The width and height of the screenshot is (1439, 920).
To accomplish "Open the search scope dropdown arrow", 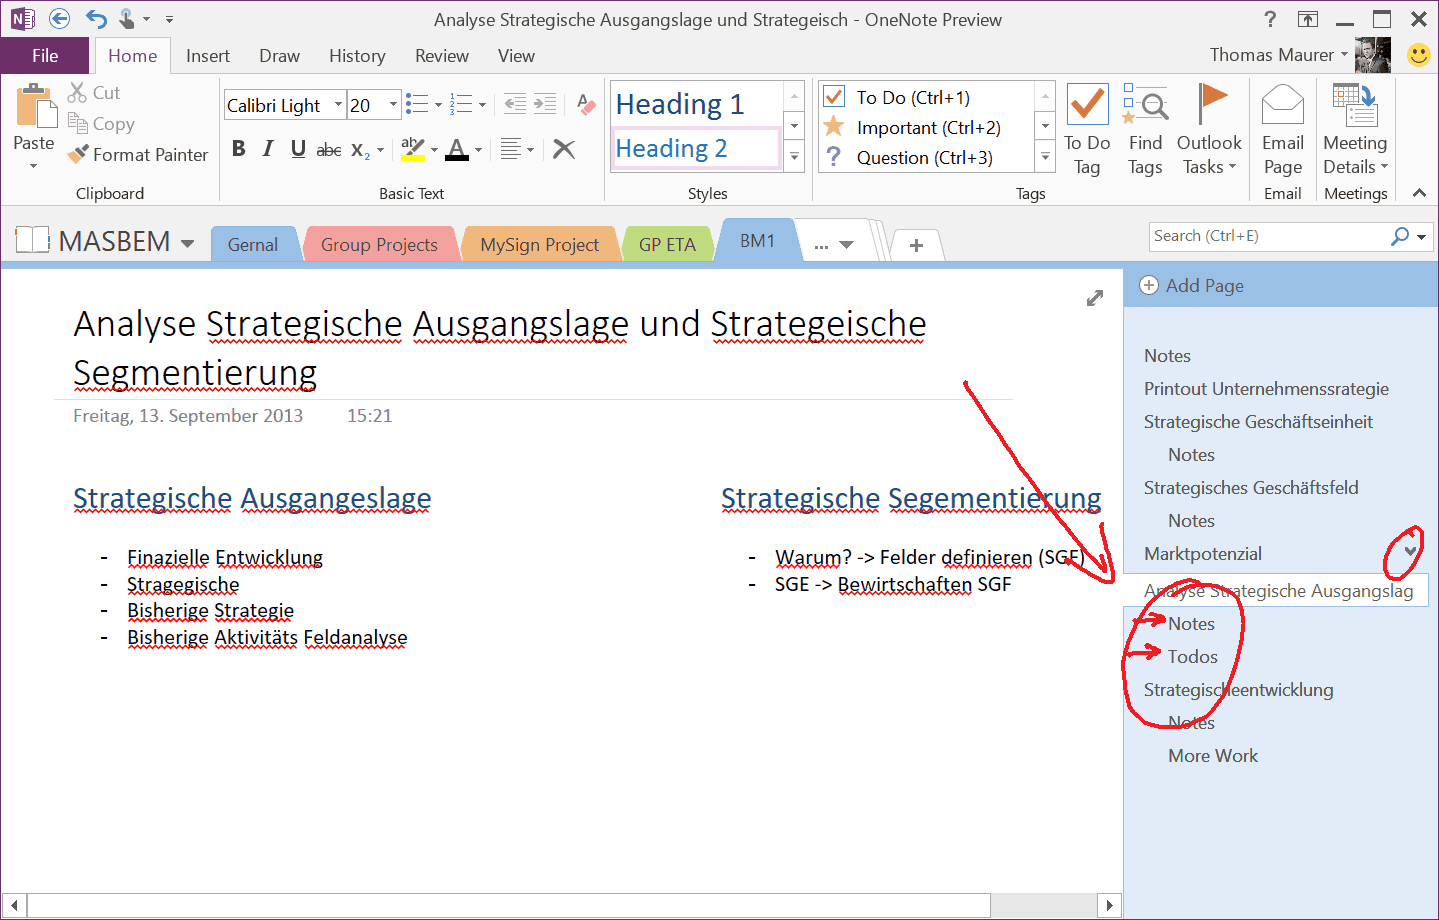I will click(1421, 237).
